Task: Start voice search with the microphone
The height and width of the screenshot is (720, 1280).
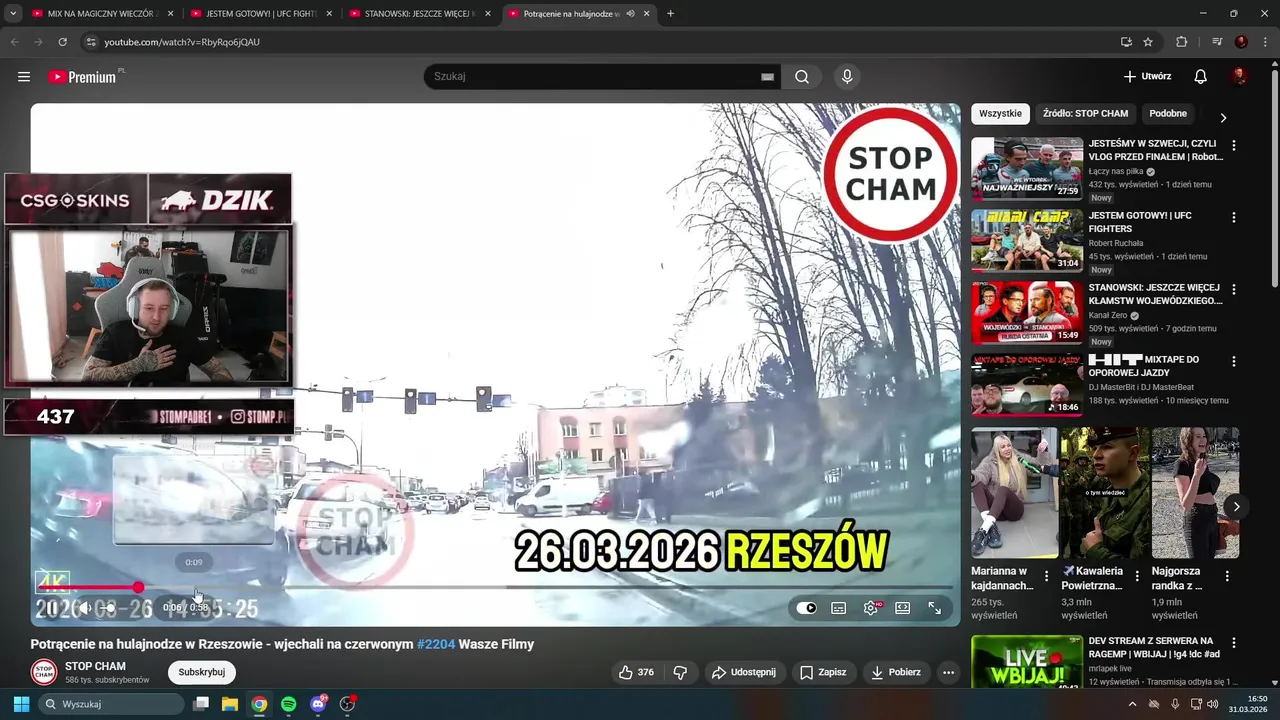Action: click(x=847, y=77)
